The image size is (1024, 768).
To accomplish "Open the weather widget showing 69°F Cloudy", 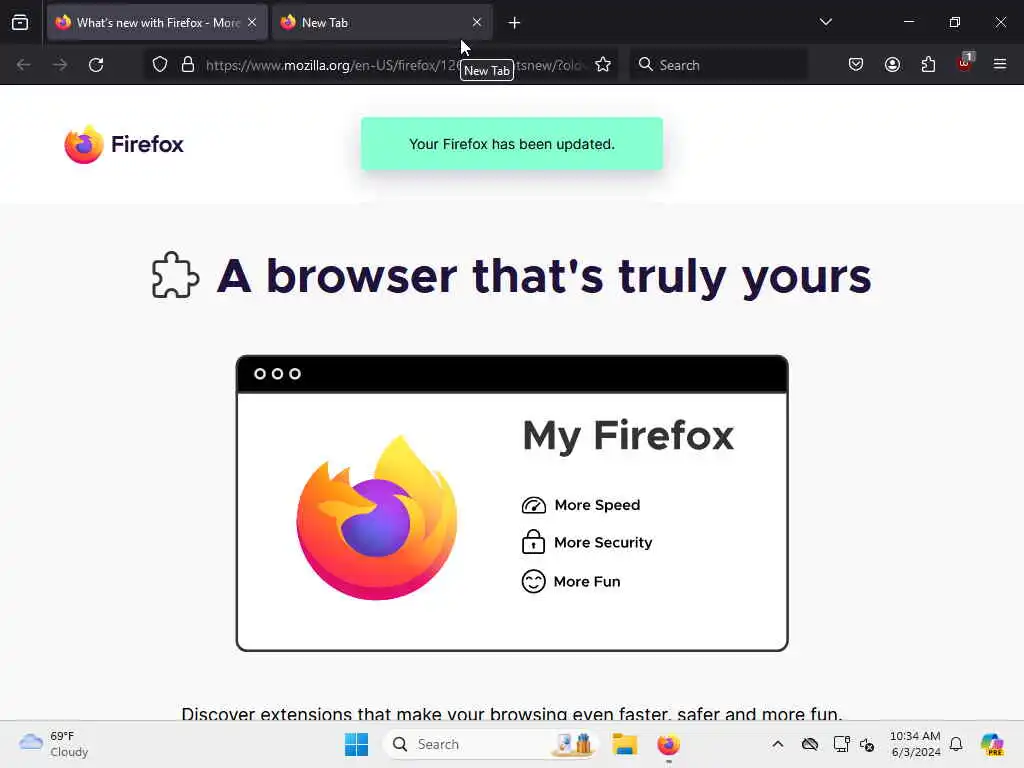I will point(54,744).
